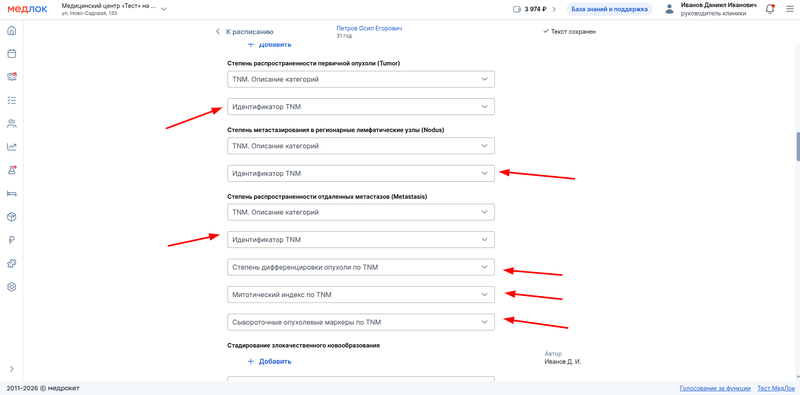Click the Текст сохранен status
This screenshot has width=800, height=395.
point(570,32)
